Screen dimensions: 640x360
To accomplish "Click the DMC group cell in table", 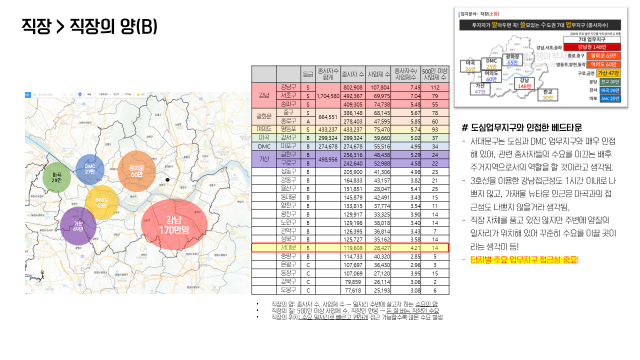I will [264, 146].
